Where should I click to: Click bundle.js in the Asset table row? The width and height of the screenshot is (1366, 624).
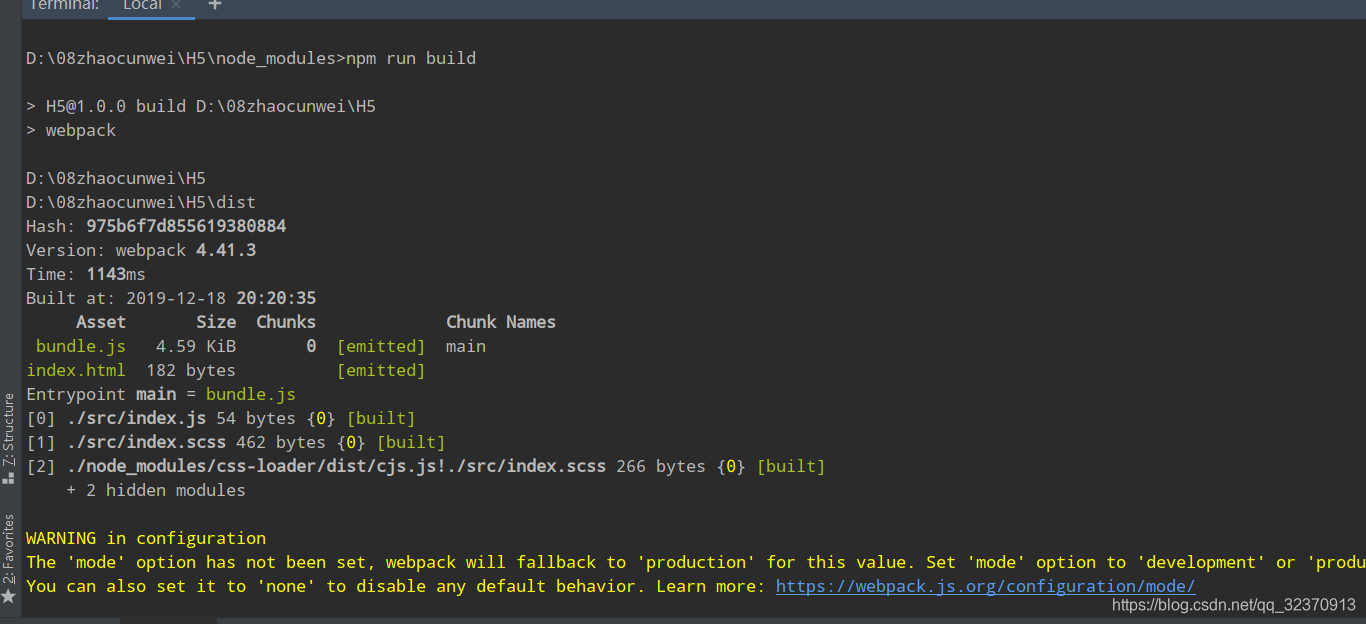coord(81,347)
